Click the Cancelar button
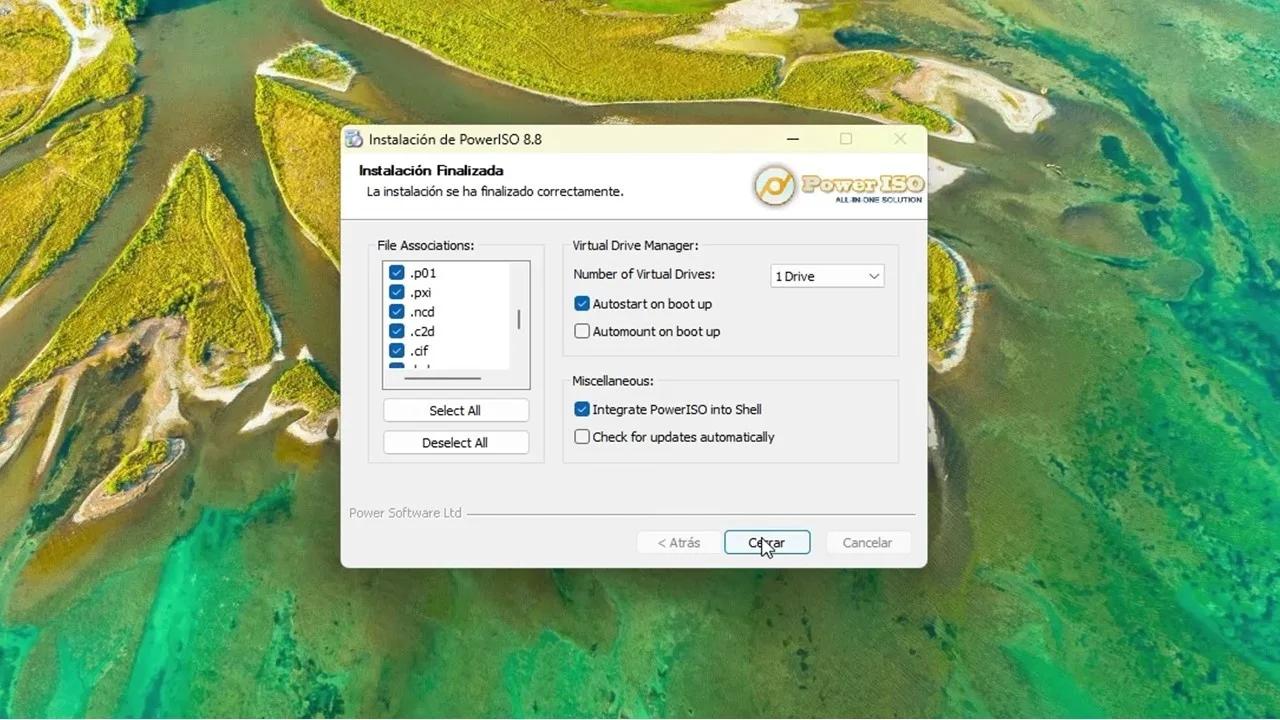 [x=867, y=542]
